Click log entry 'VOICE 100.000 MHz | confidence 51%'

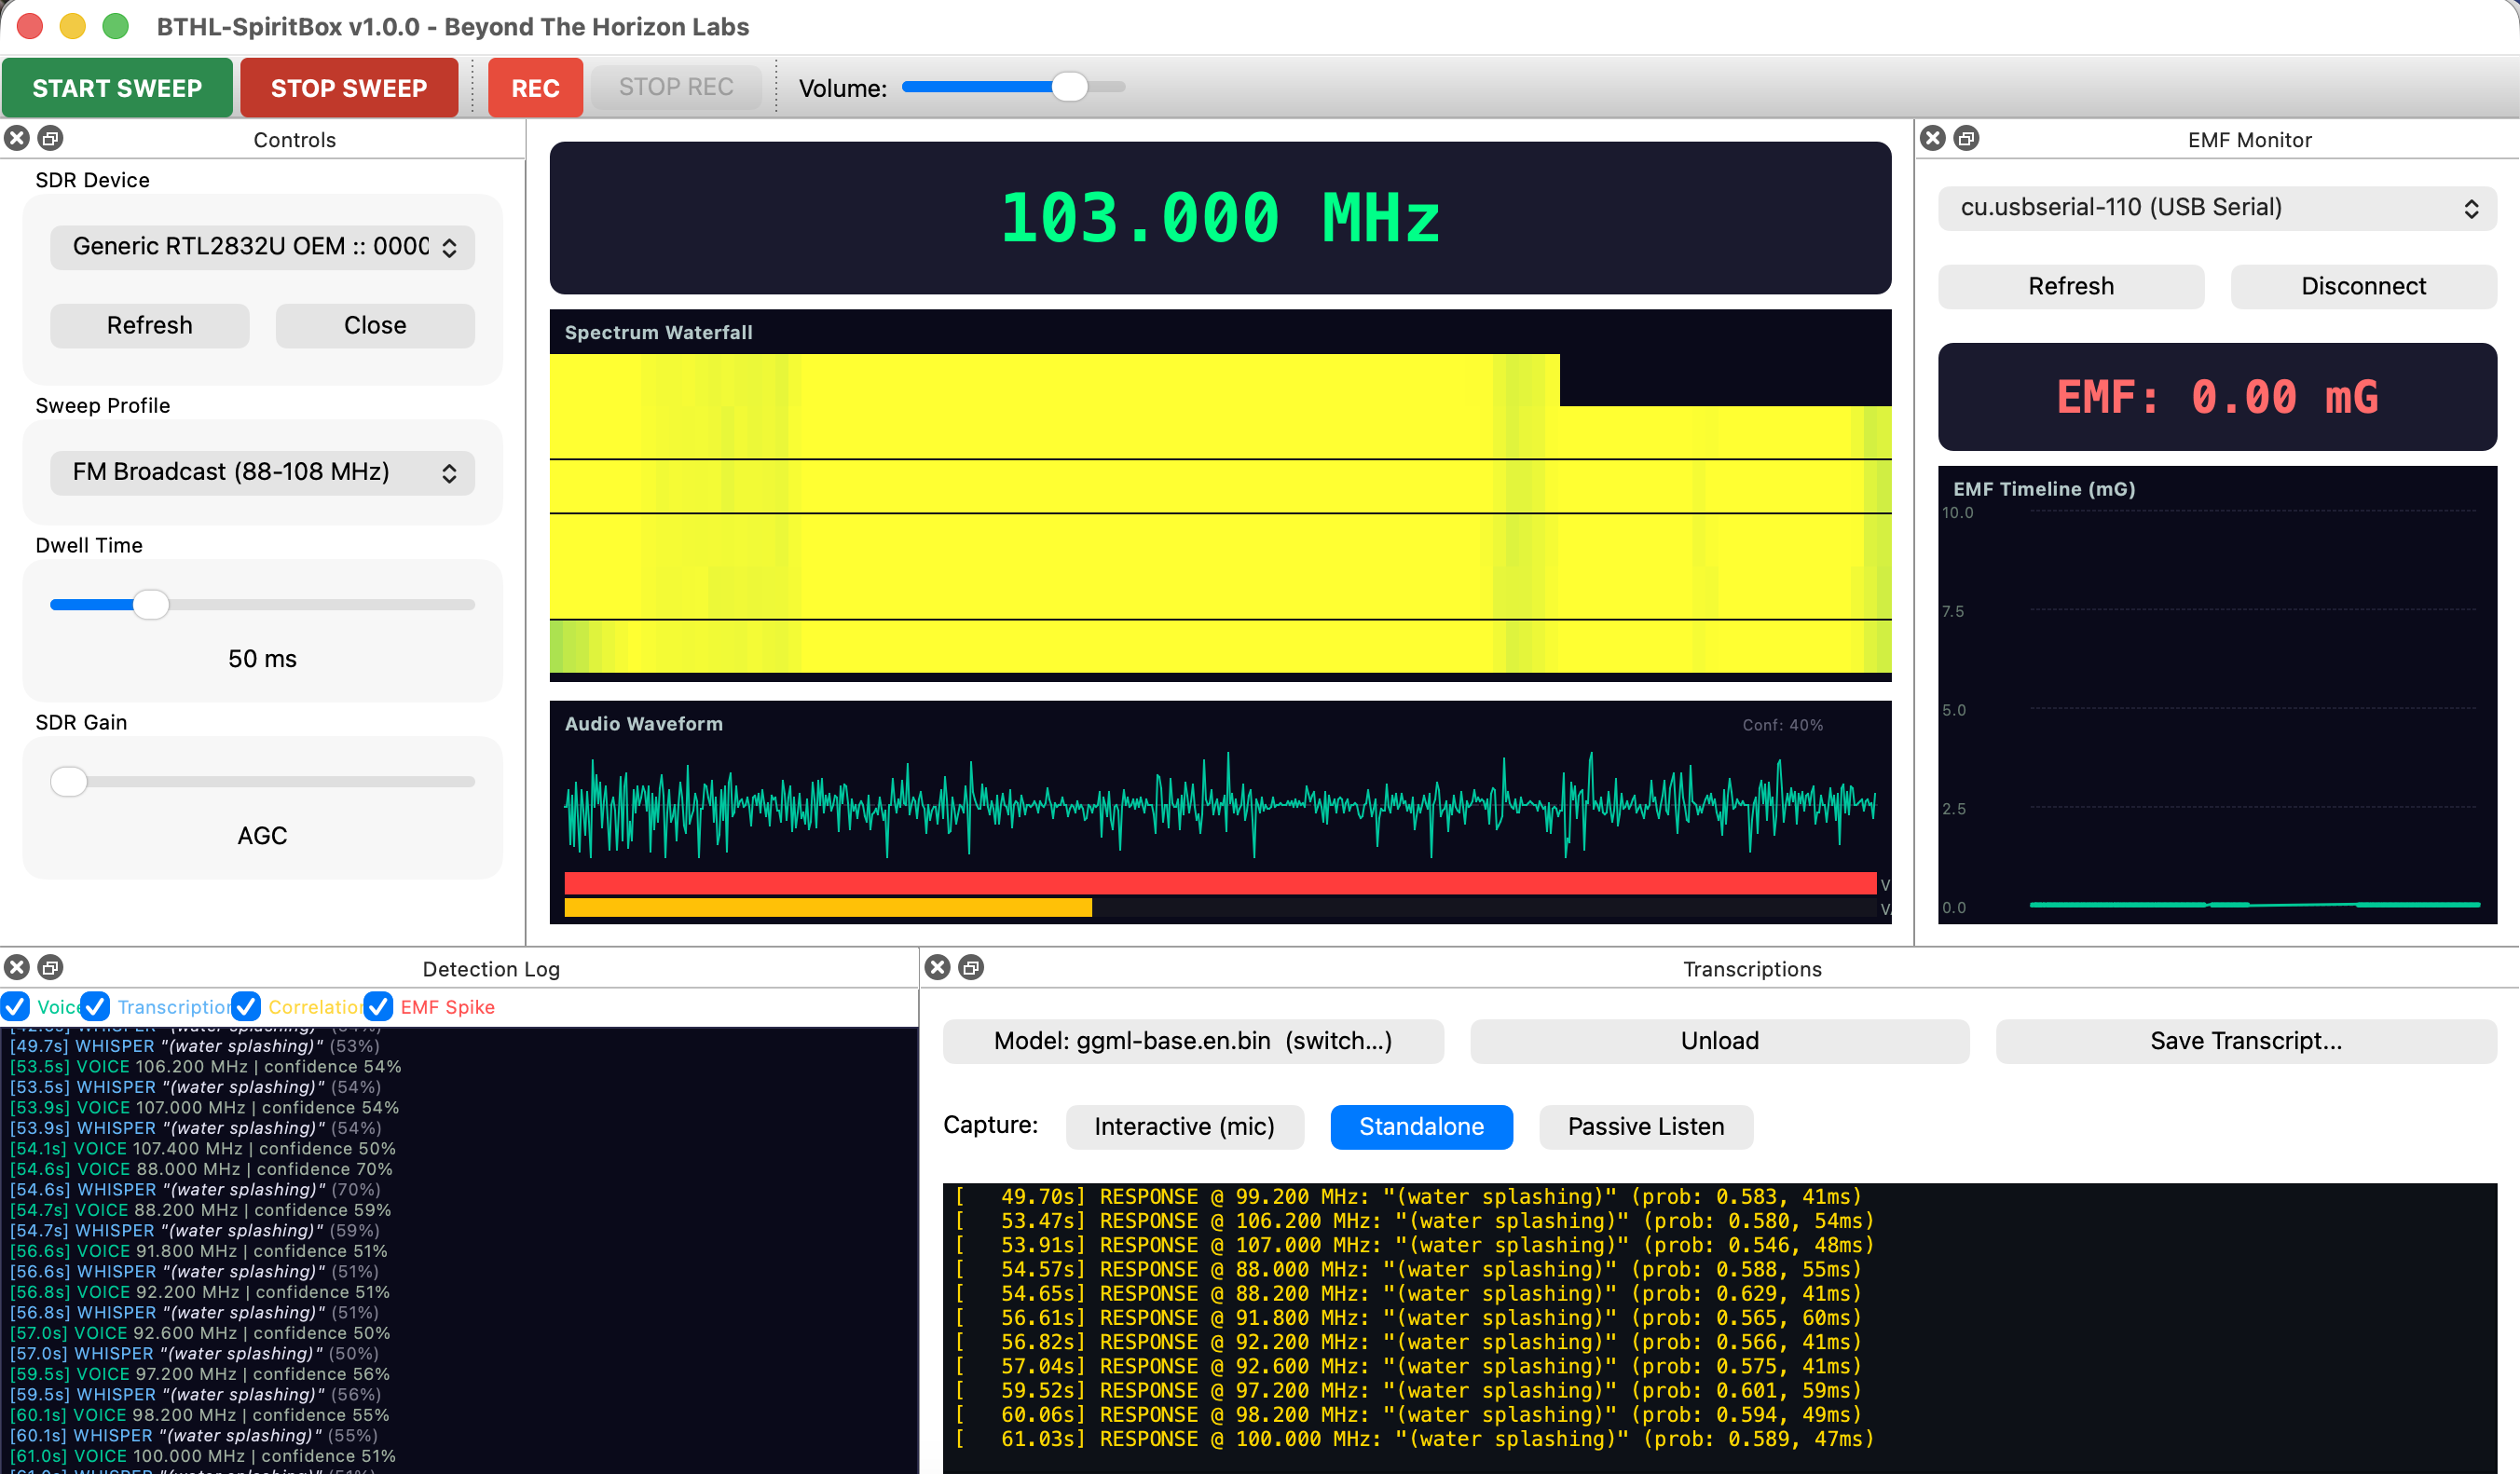(203, 1456)
